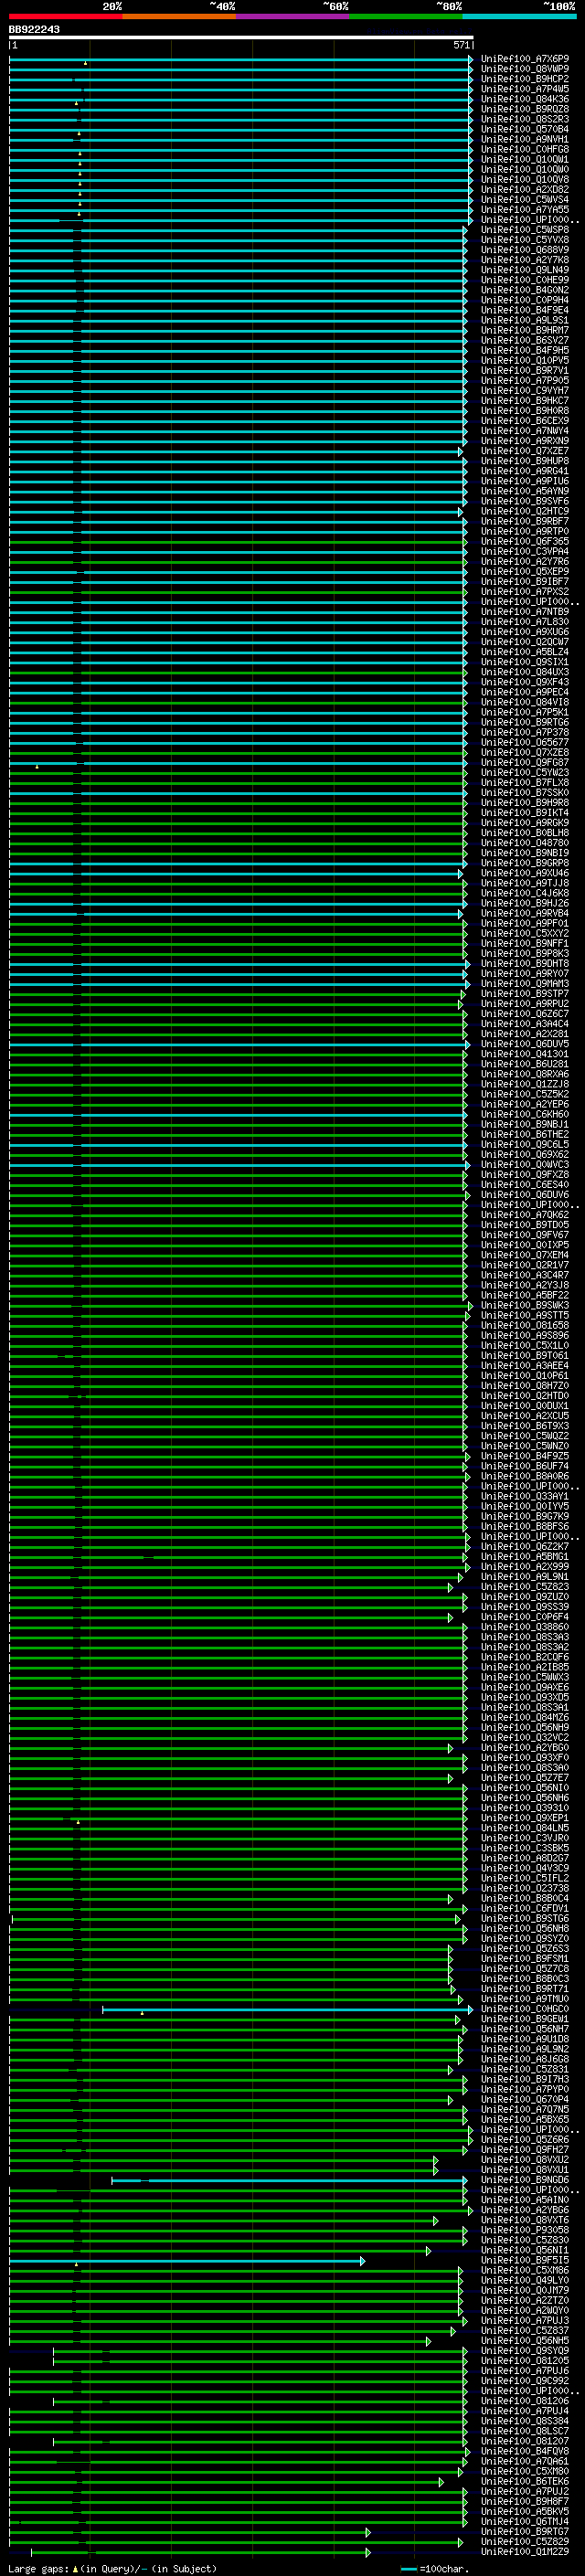Select hit UniRef100_Q570B4
The width and height of the screenshot is (585, 2576).
tap(524, 129)
